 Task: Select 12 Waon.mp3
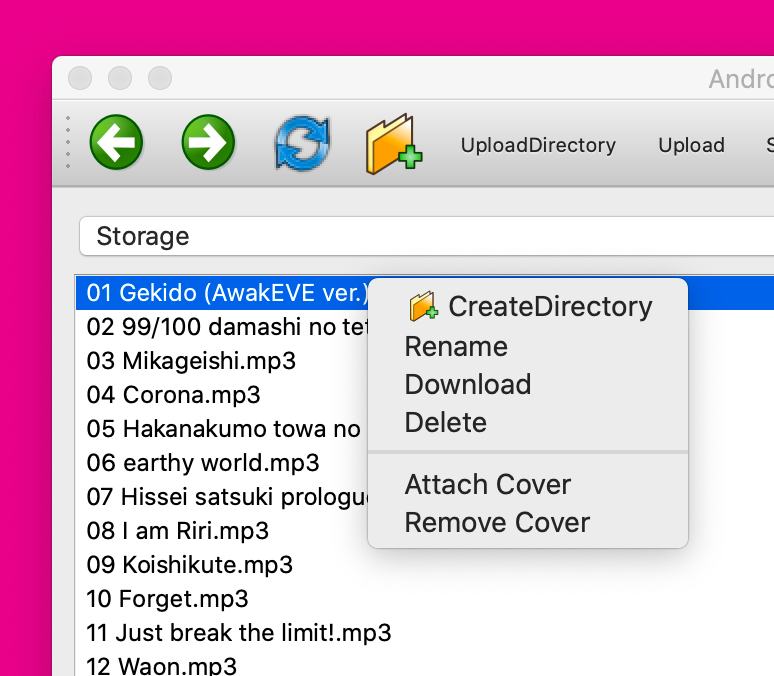pos(161,666)
